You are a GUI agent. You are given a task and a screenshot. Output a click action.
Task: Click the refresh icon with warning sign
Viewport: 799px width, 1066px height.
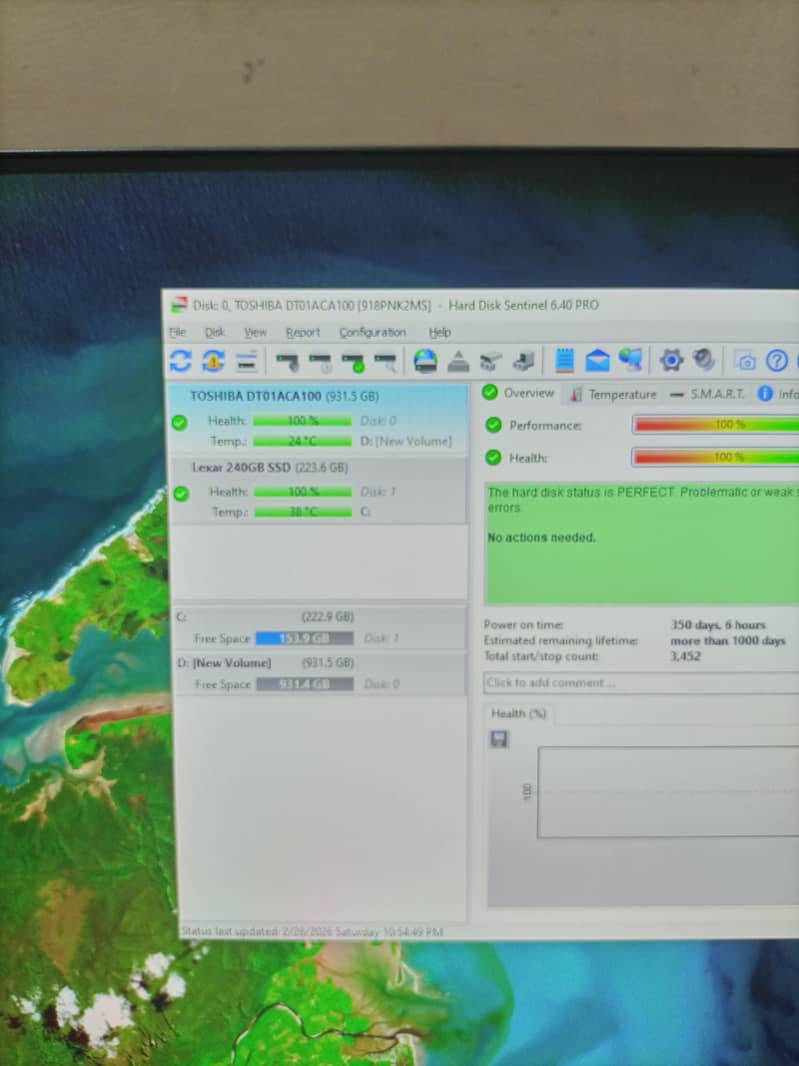(213, 361)
